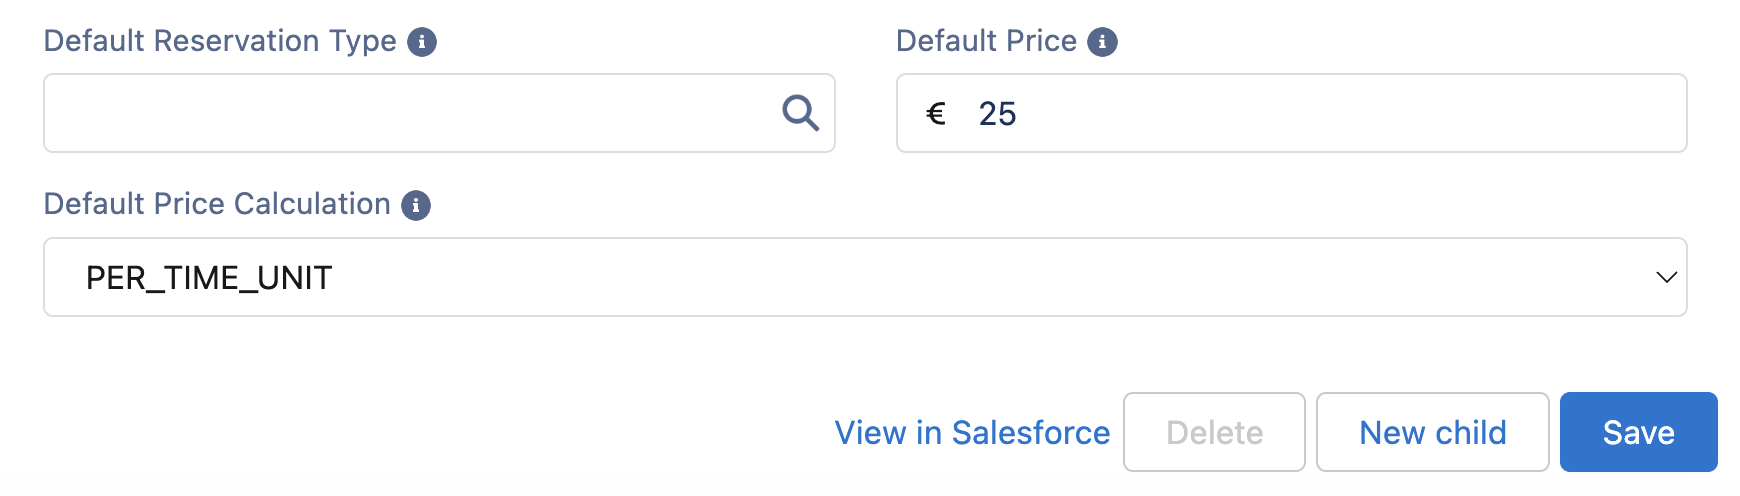The image size is (1740, 496).
Task: Select the PER_TIME_UNIT value text
Action: [209, 278]
